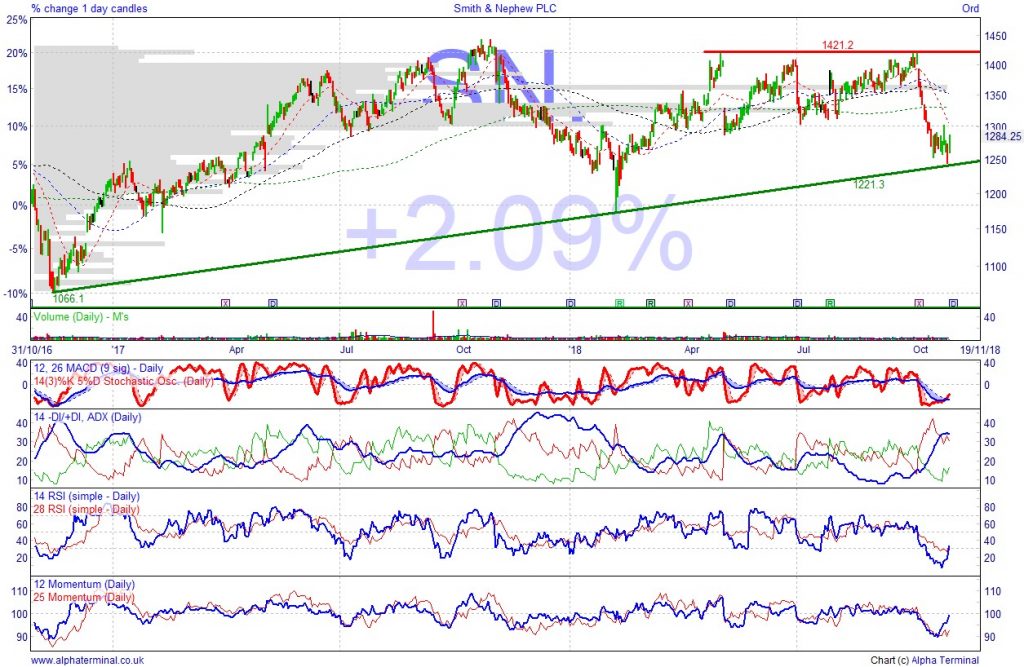Click the X event marker below April 2017 candles
Screen dimensions: 1024x667
point(225,303)
